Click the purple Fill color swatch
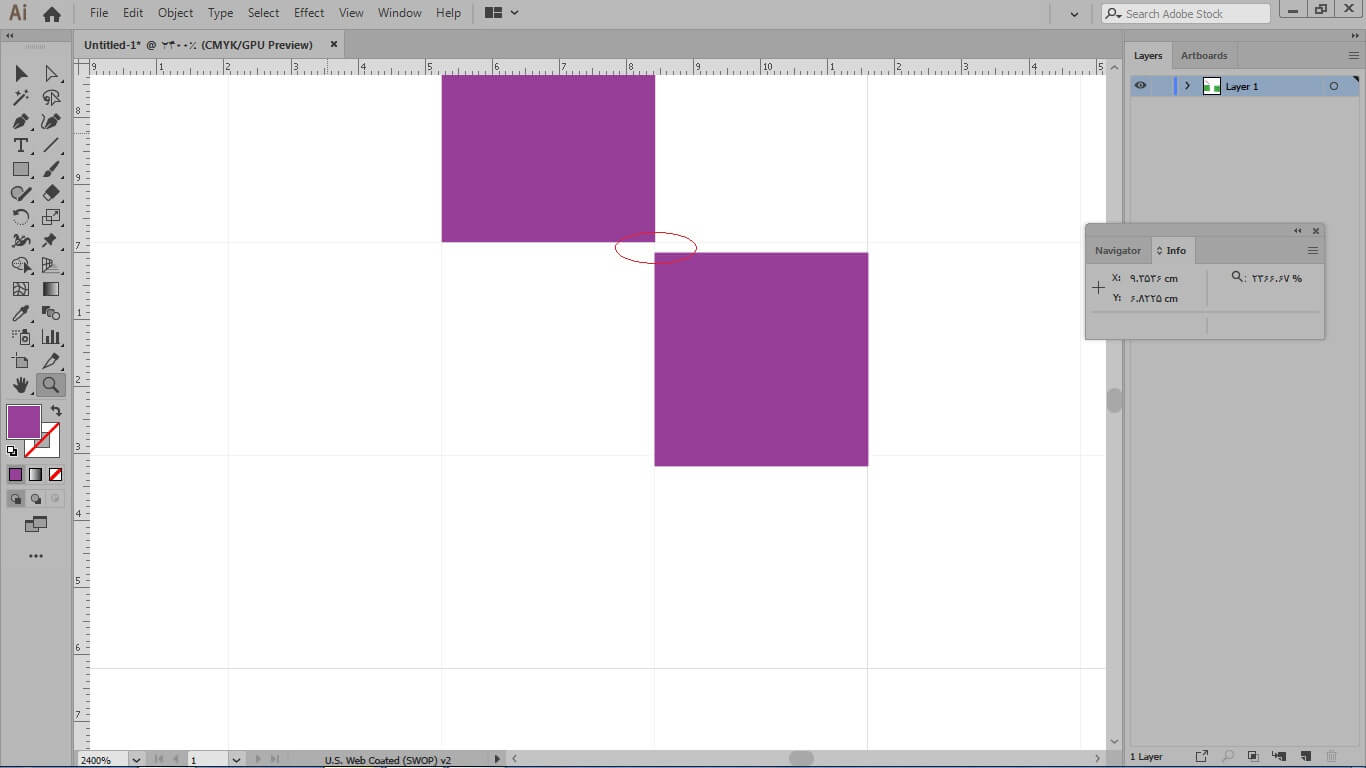1366x768 pixels. point(23,421)
